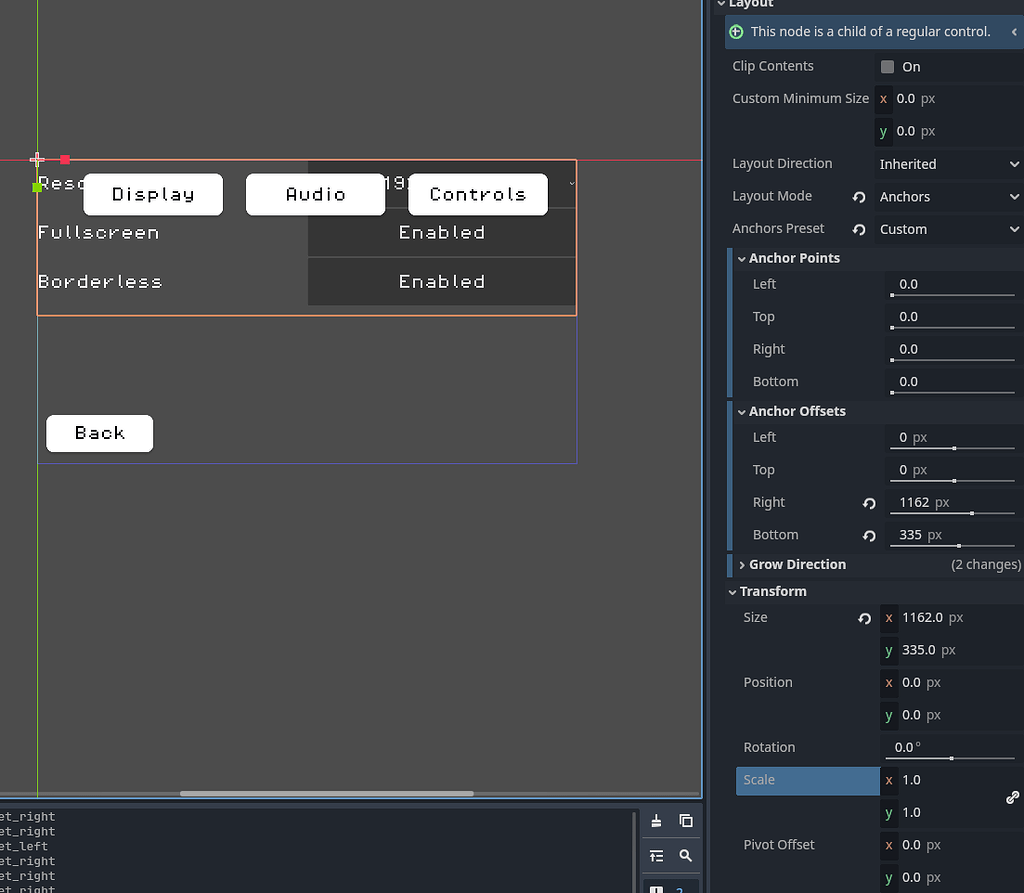Revert the Size property to default
Viewport: 1024px width, 893px height.
tap(864, 618)
